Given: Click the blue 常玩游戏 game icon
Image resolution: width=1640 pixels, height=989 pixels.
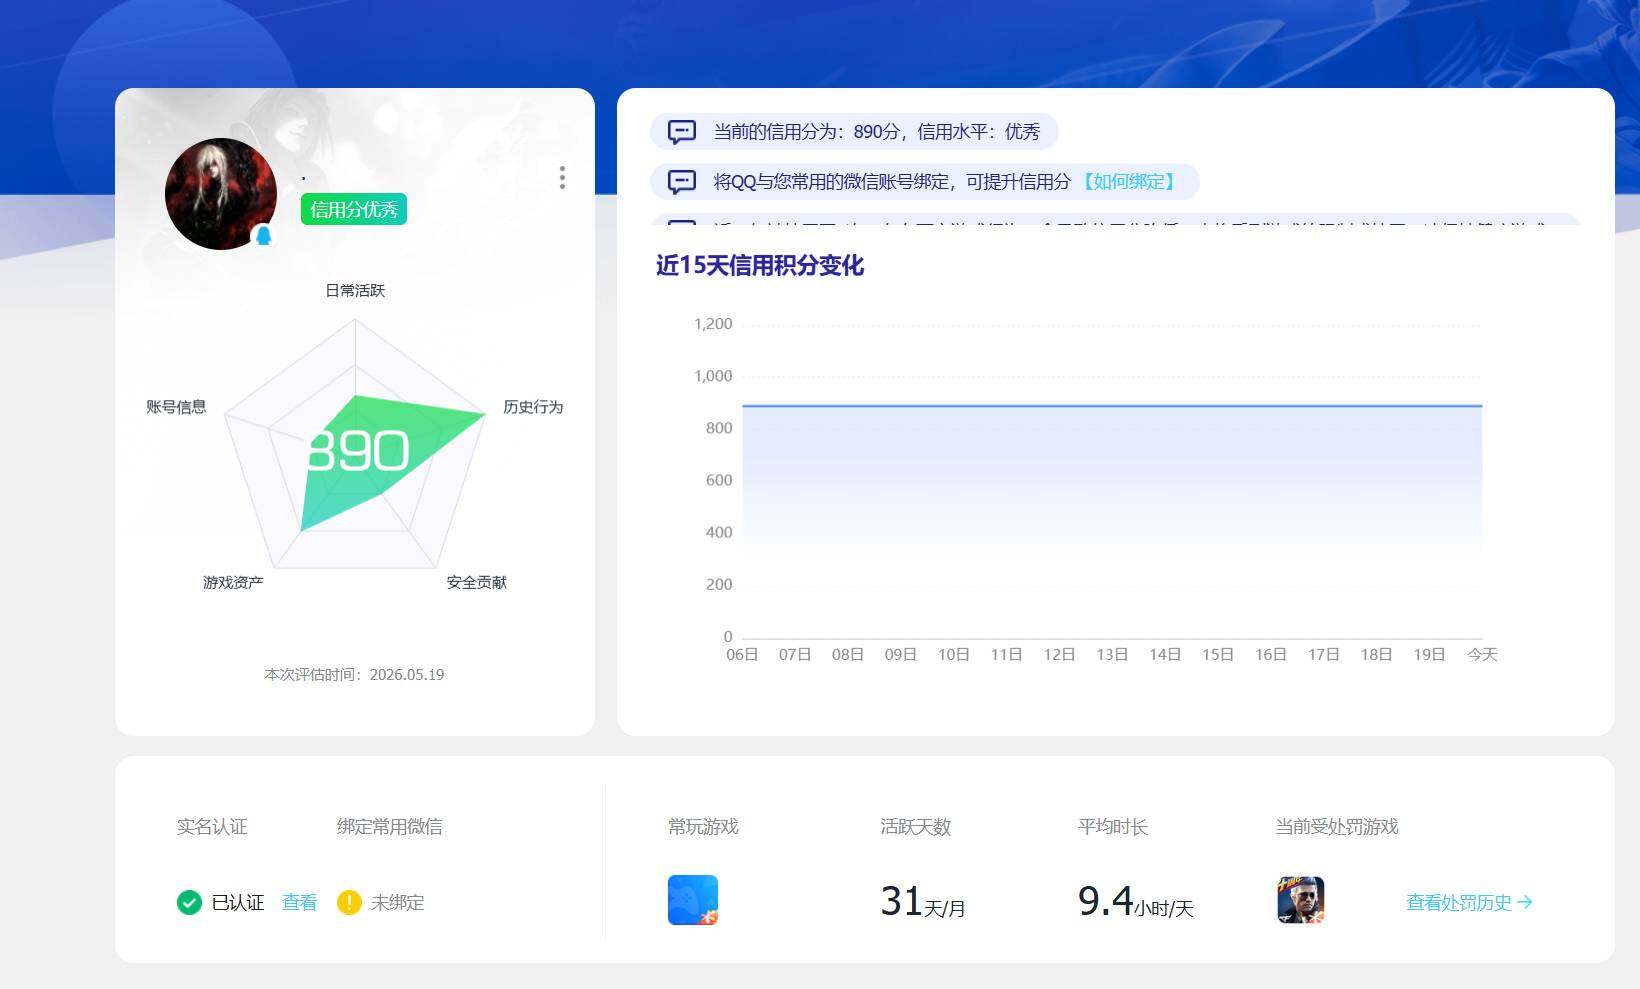Looking at the screenshot, I should tap(693, 900).
